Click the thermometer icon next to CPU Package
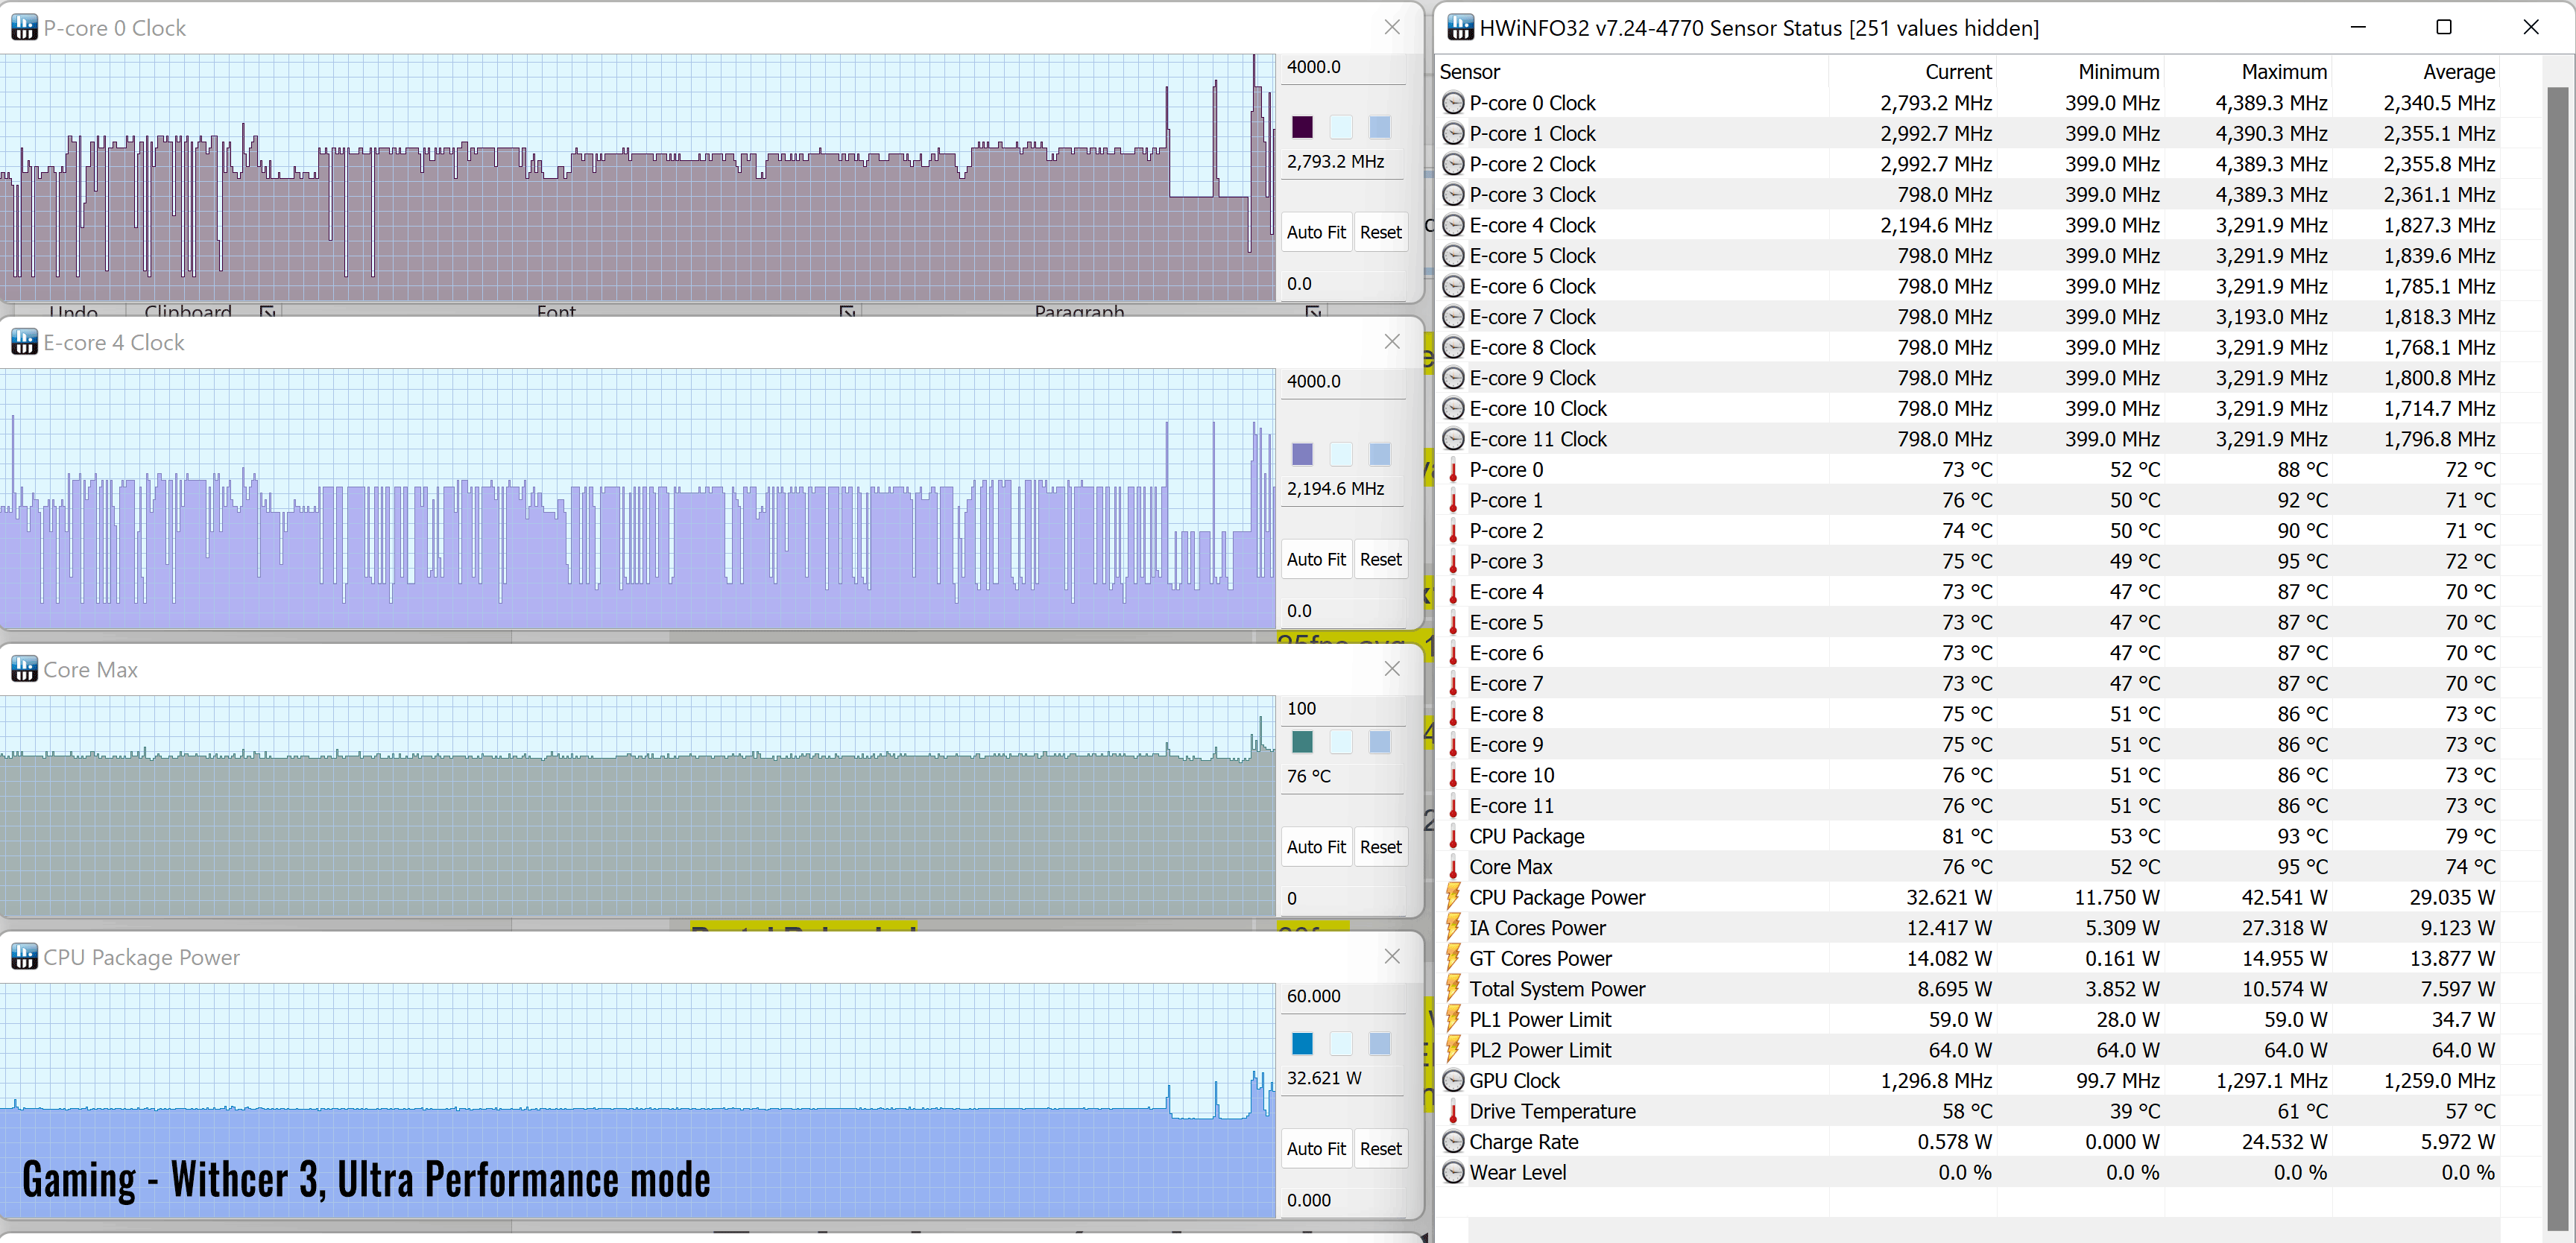The image size is (2576, 1243). click(1453, 837)
